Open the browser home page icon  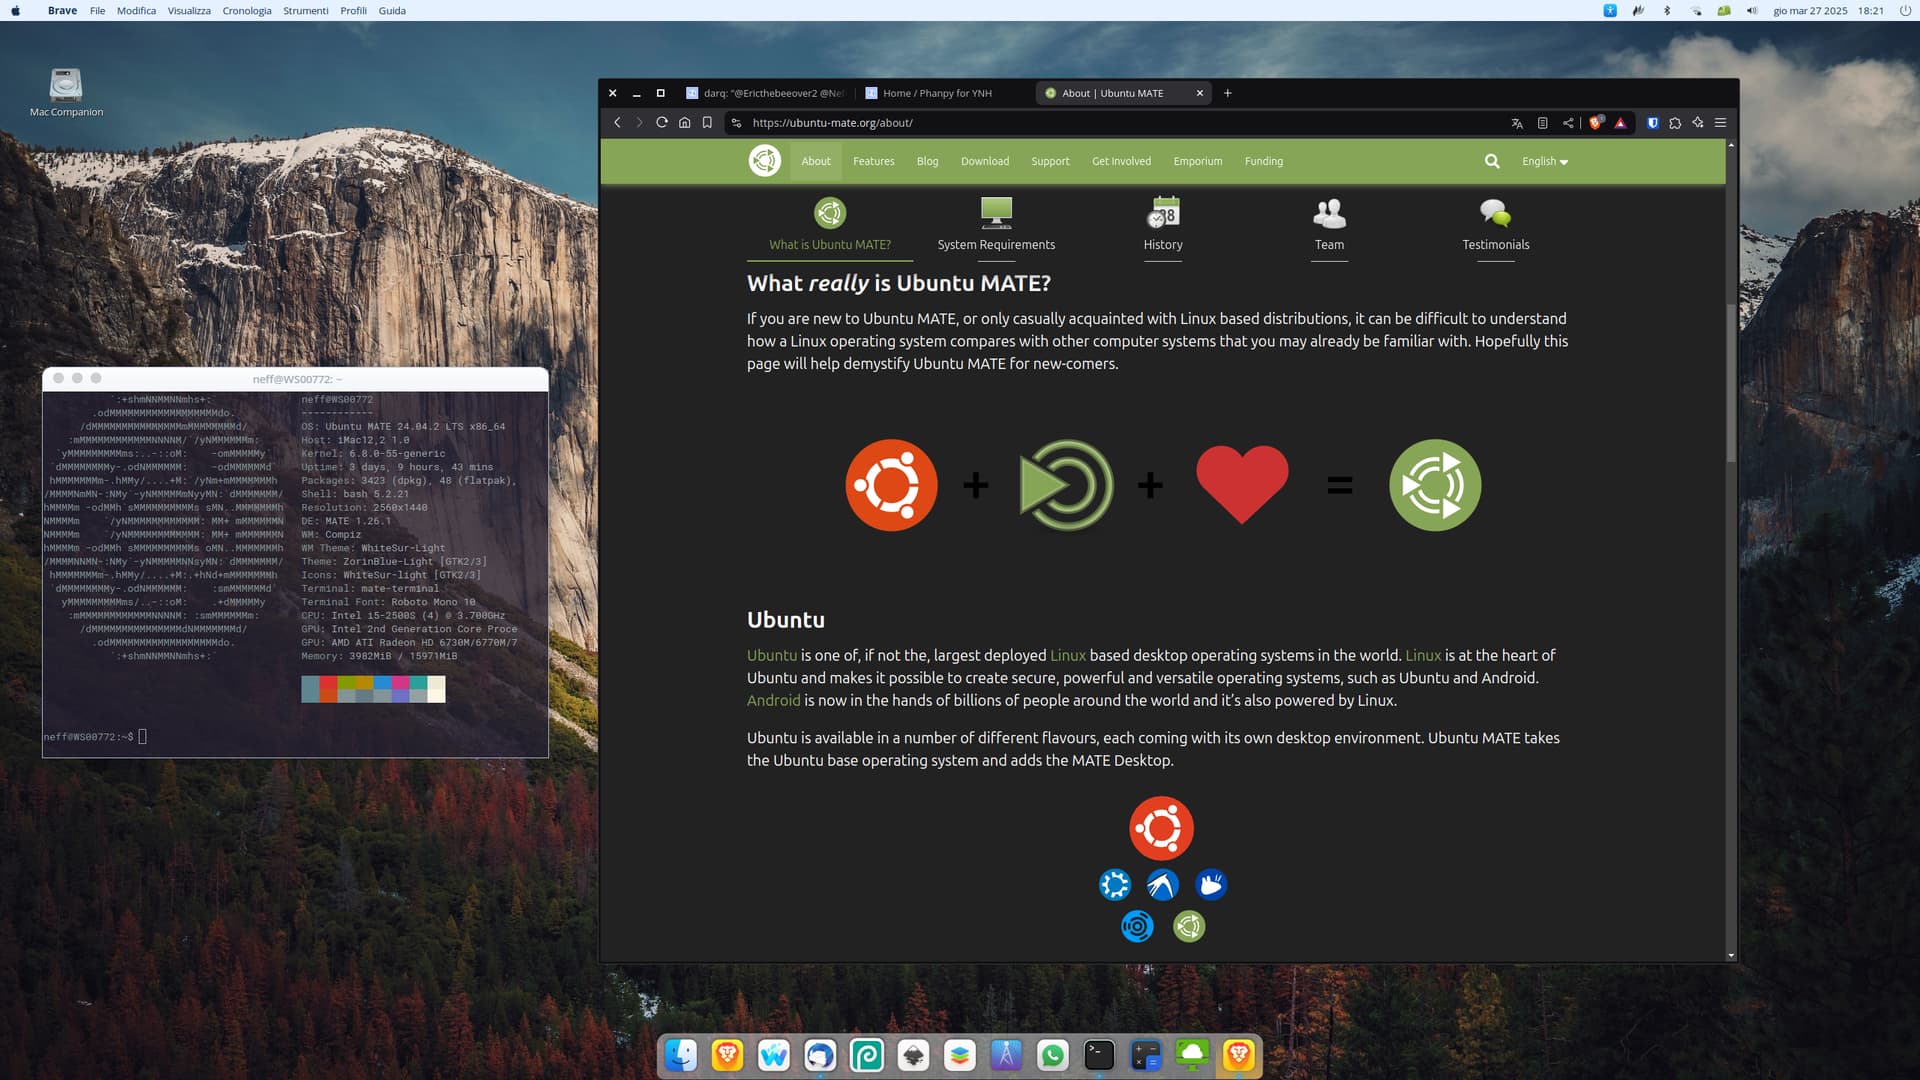point(685,123)
